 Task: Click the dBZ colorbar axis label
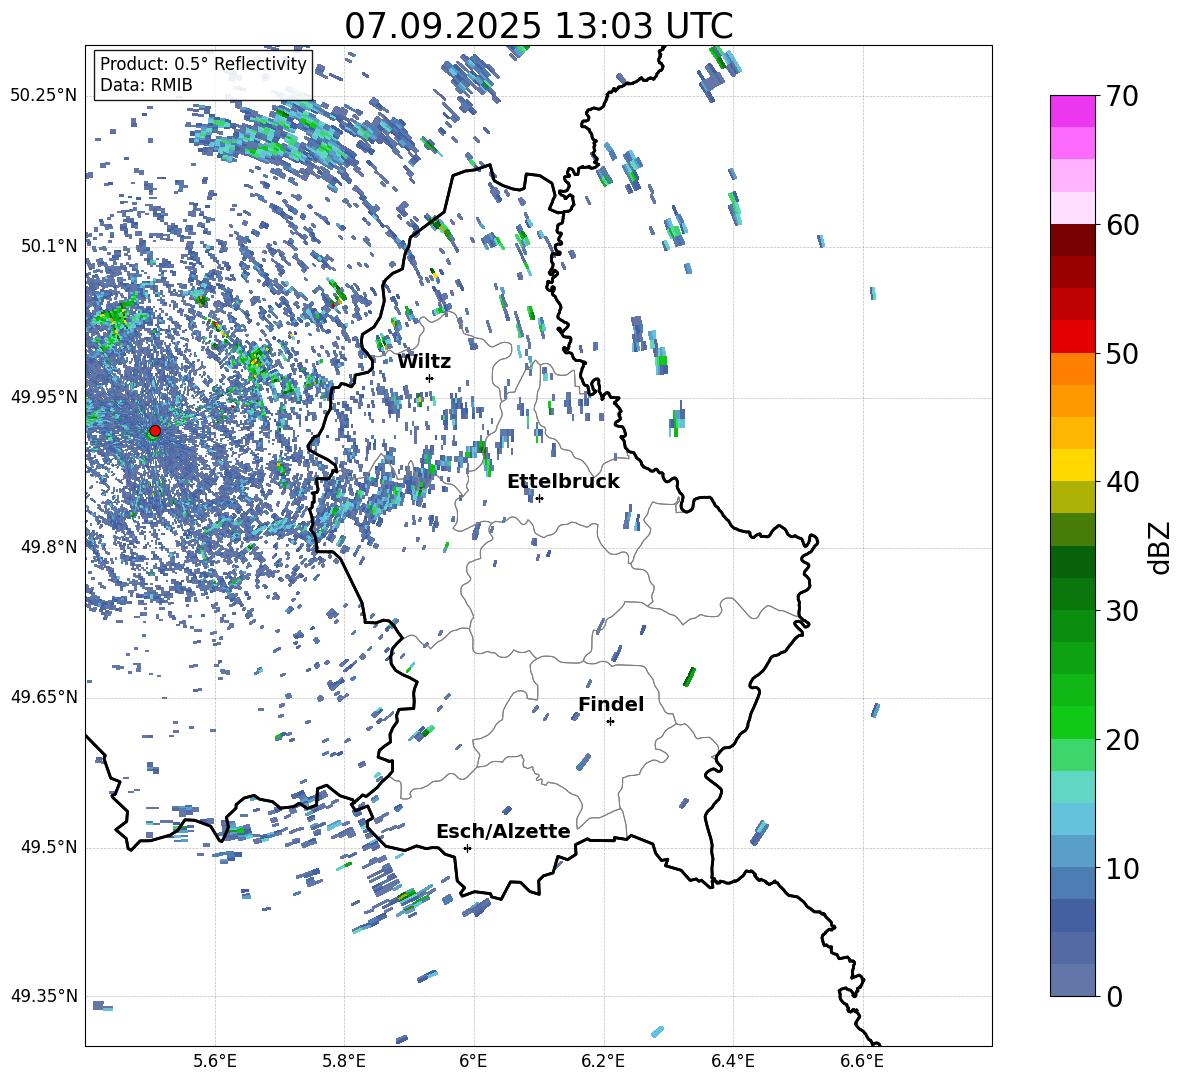pos(1161,547)
